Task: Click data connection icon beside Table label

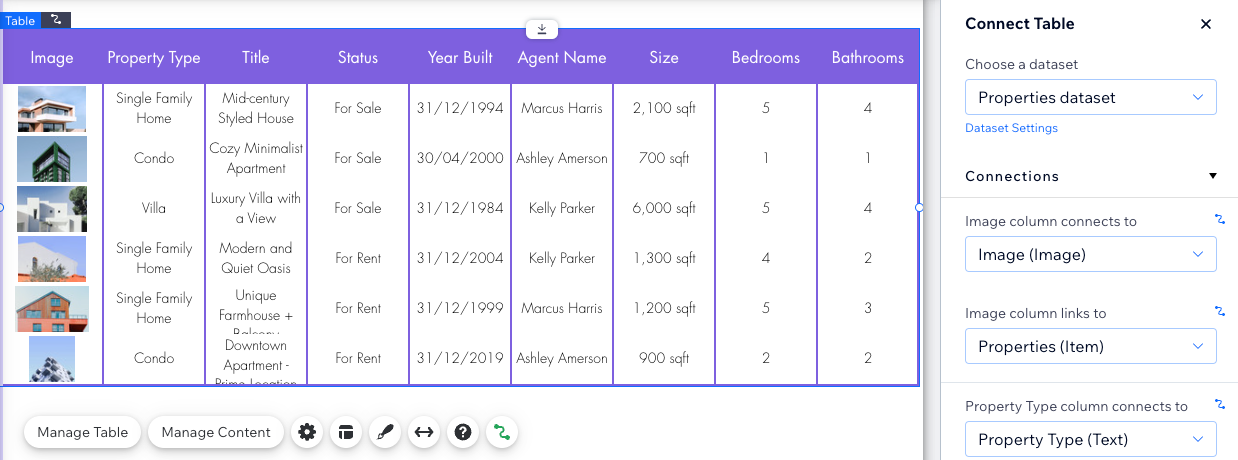Action: (x=56, y=20)
